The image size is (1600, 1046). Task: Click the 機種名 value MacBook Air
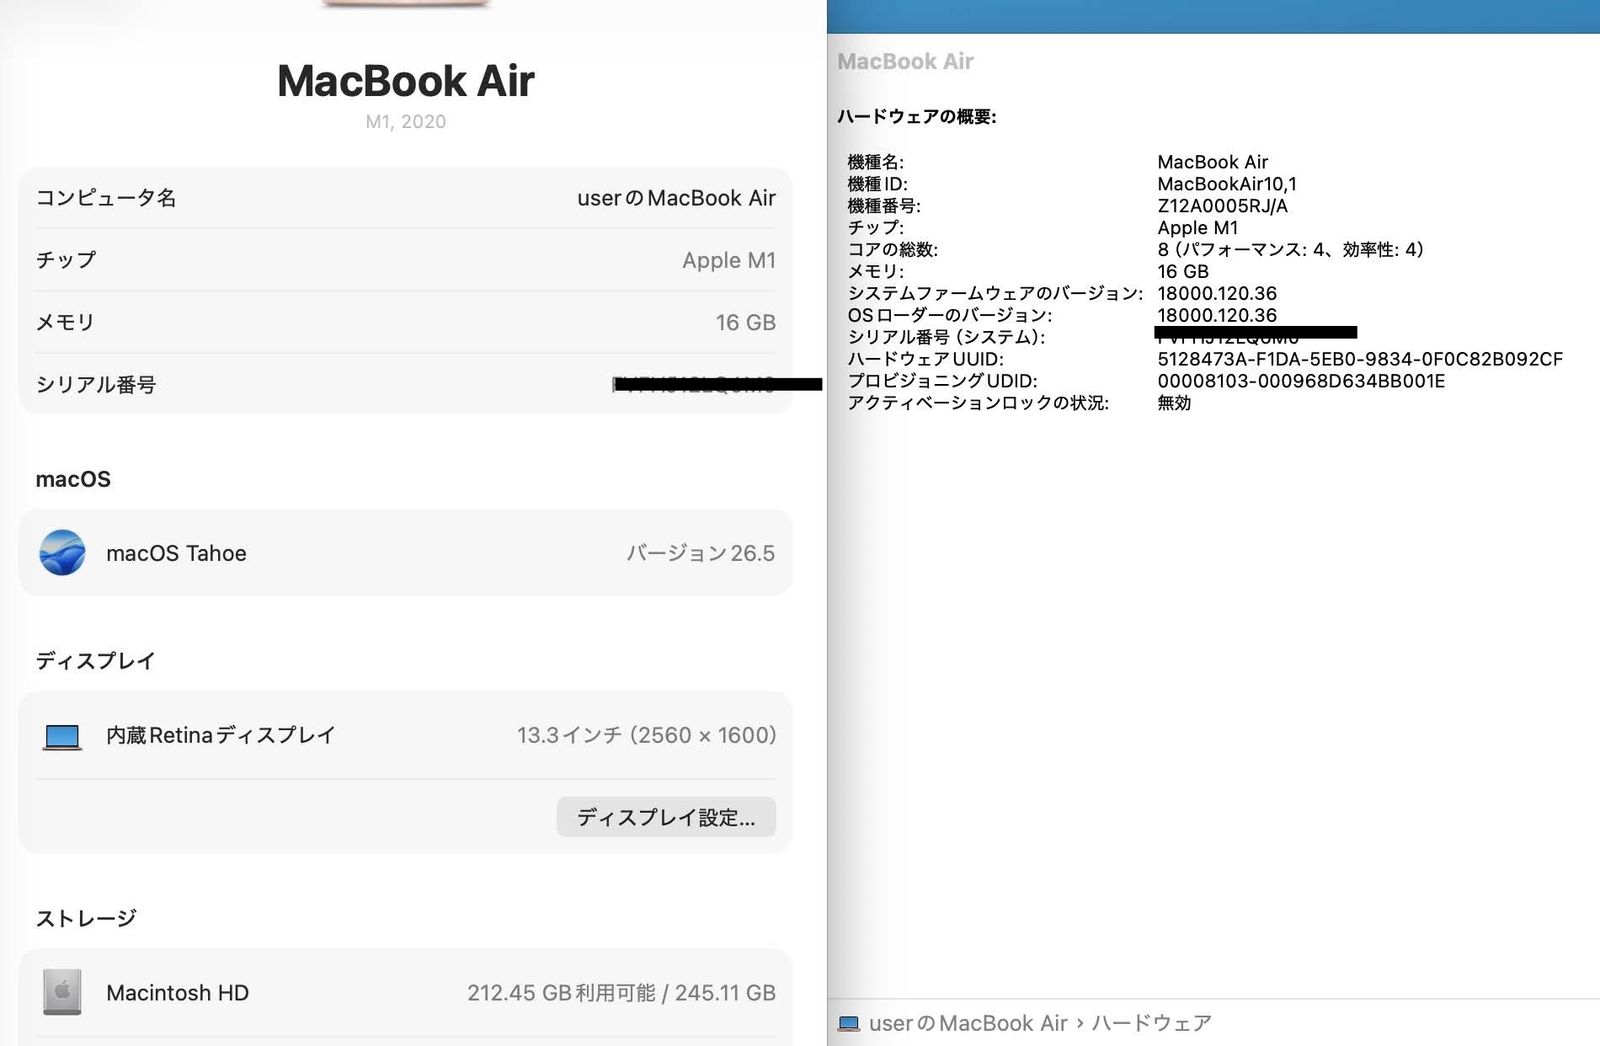pyautogui.click(x=1212, y=162)
